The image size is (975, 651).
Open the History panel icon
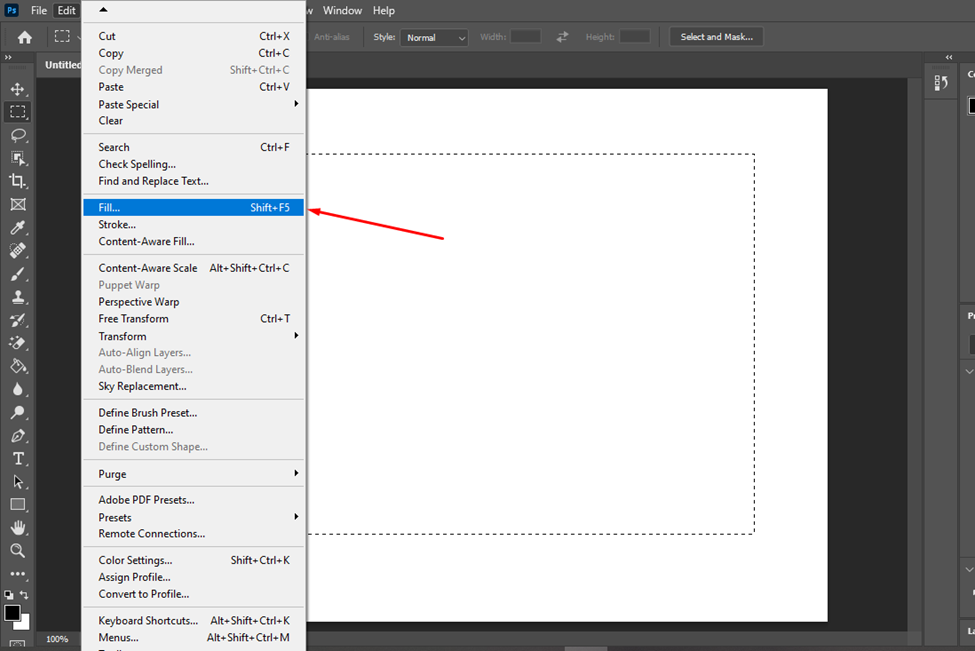pos(941,83)
